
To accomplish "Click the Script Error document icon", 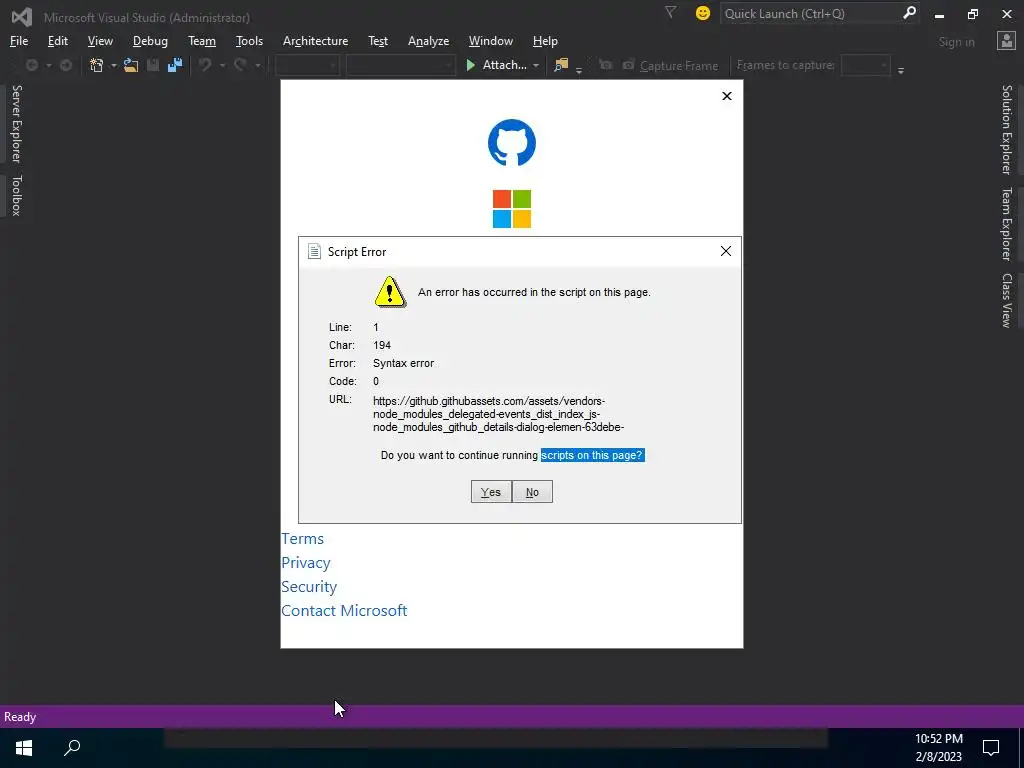I will [314, 251].
